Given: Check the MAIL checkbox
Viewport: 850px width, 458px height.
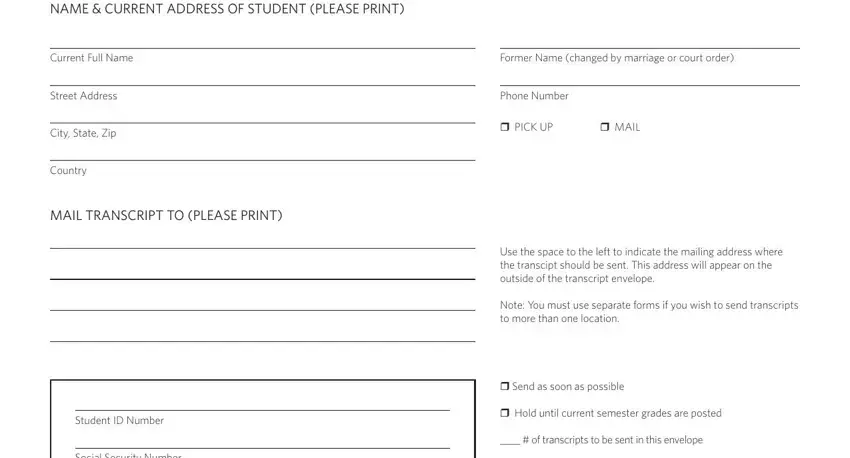Looking at the screenshot, I should coord(605,127).
